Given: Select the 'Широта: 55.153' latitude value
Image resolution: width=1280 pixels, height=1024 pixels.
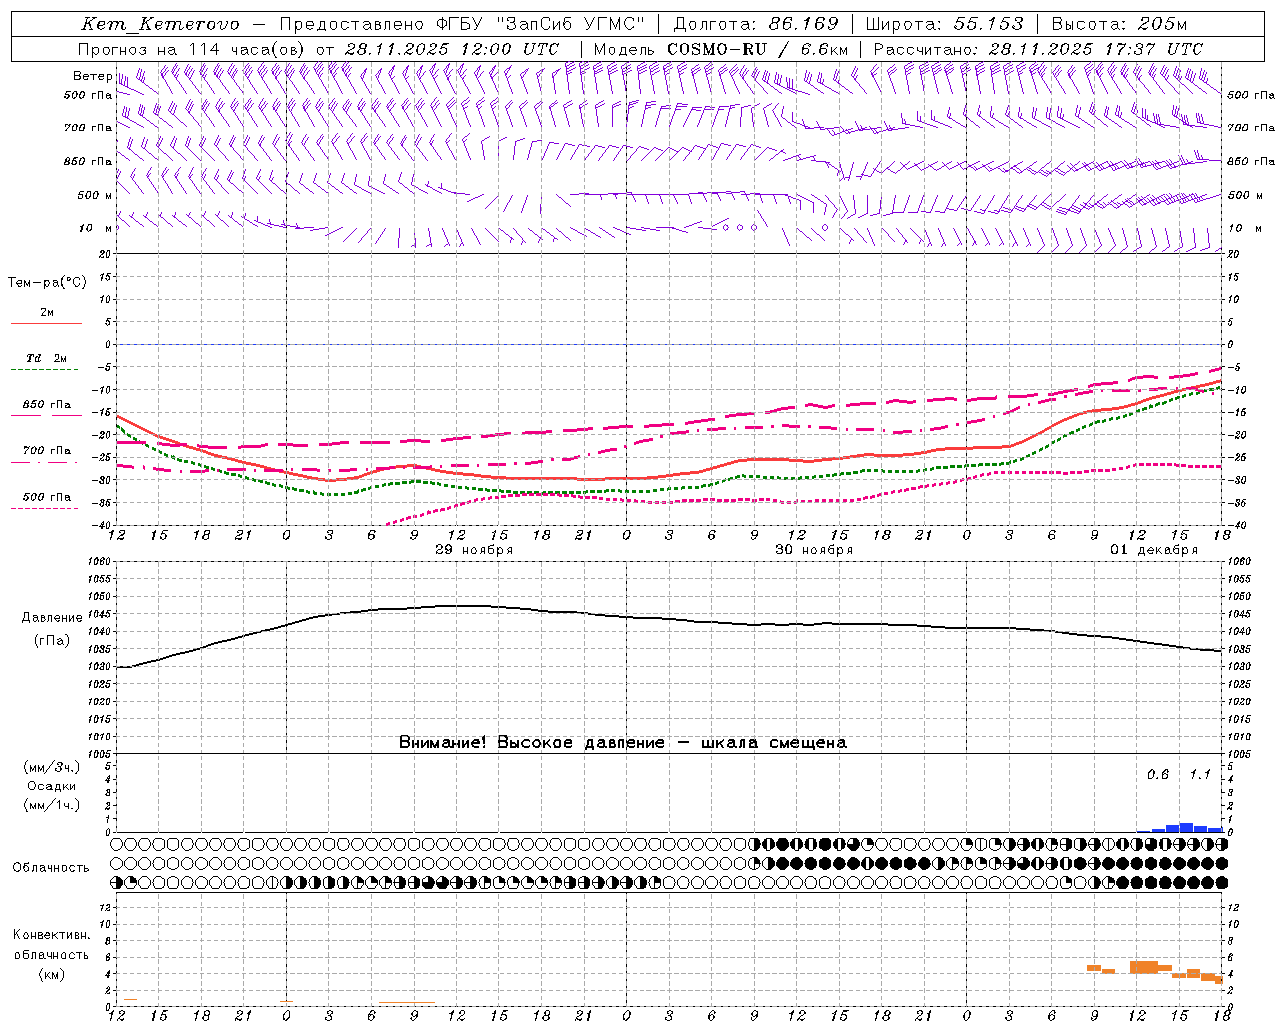Looking at the screenshot, I should [x=944, y=24].
